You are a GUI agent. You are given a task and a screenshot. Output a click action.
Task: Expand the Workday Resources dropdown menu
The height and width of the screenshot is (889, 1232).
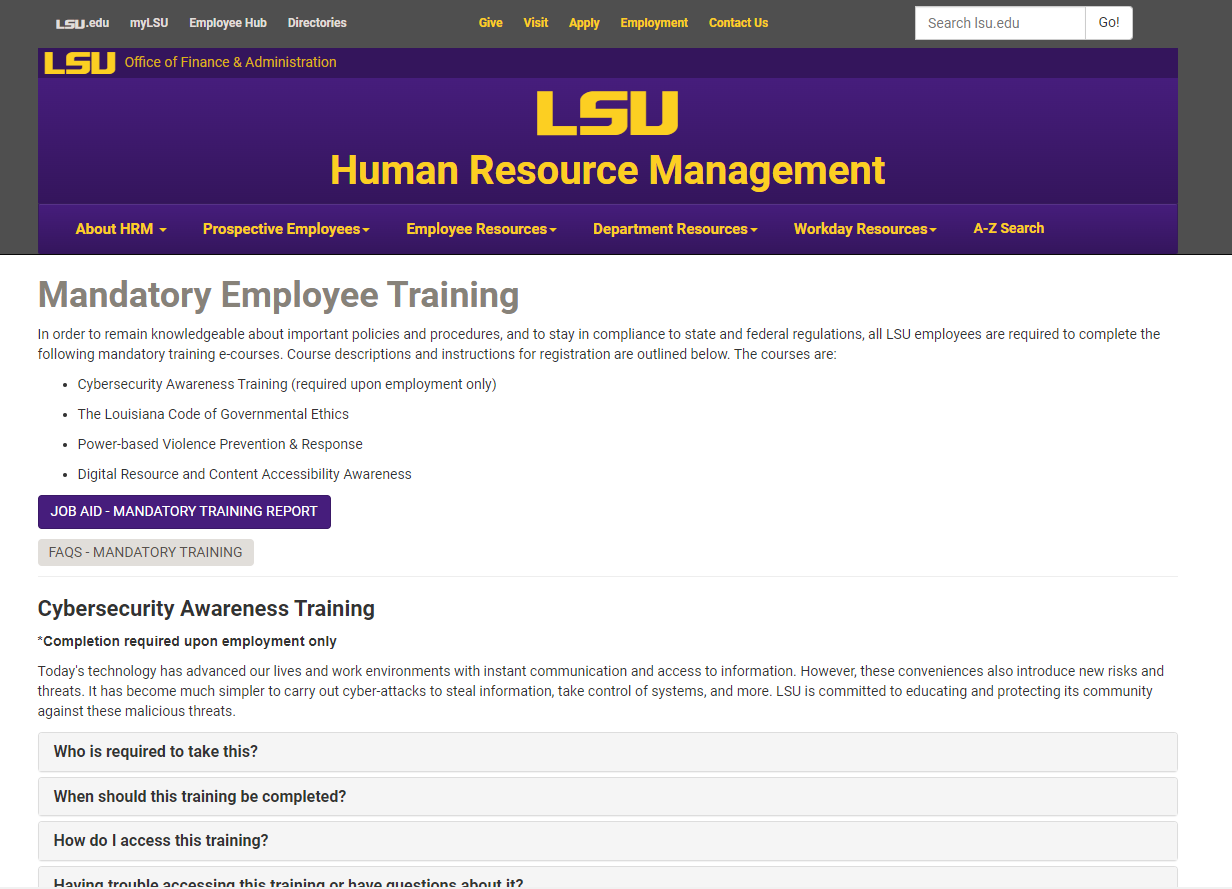tap(865, 229)
